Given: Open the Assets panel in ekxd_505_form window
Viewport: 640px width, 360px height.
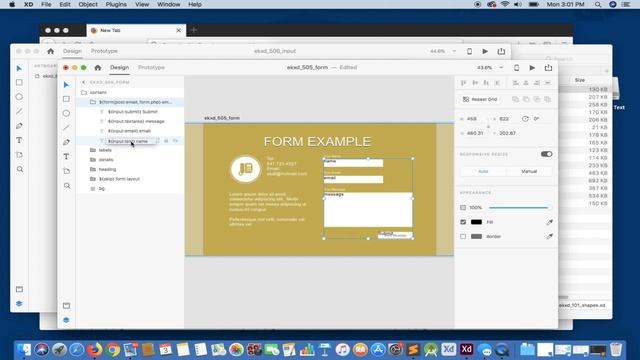Looking at the screenshot, I should (x=67, y=305).
